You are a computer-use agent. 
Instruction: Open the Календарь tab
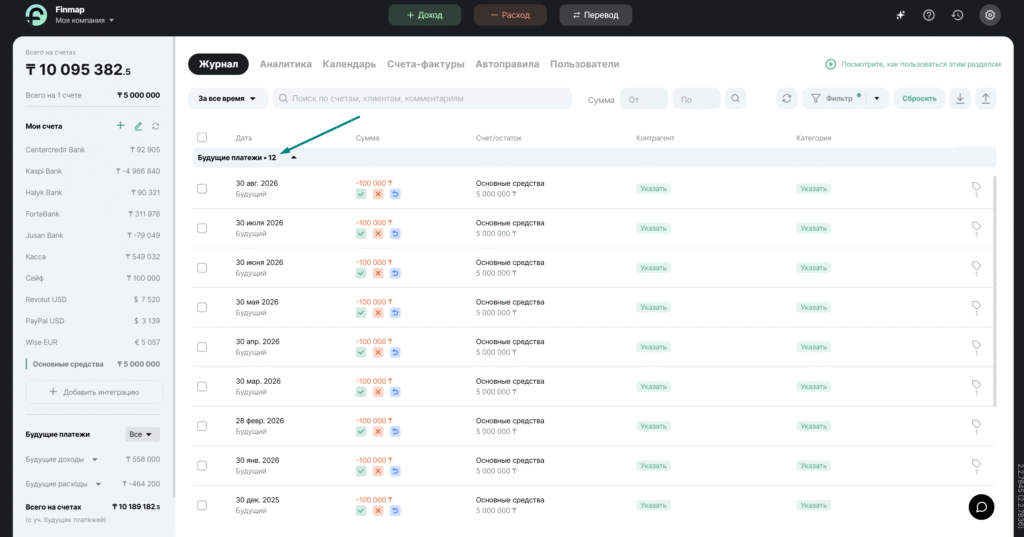click(x=349, y=64)
